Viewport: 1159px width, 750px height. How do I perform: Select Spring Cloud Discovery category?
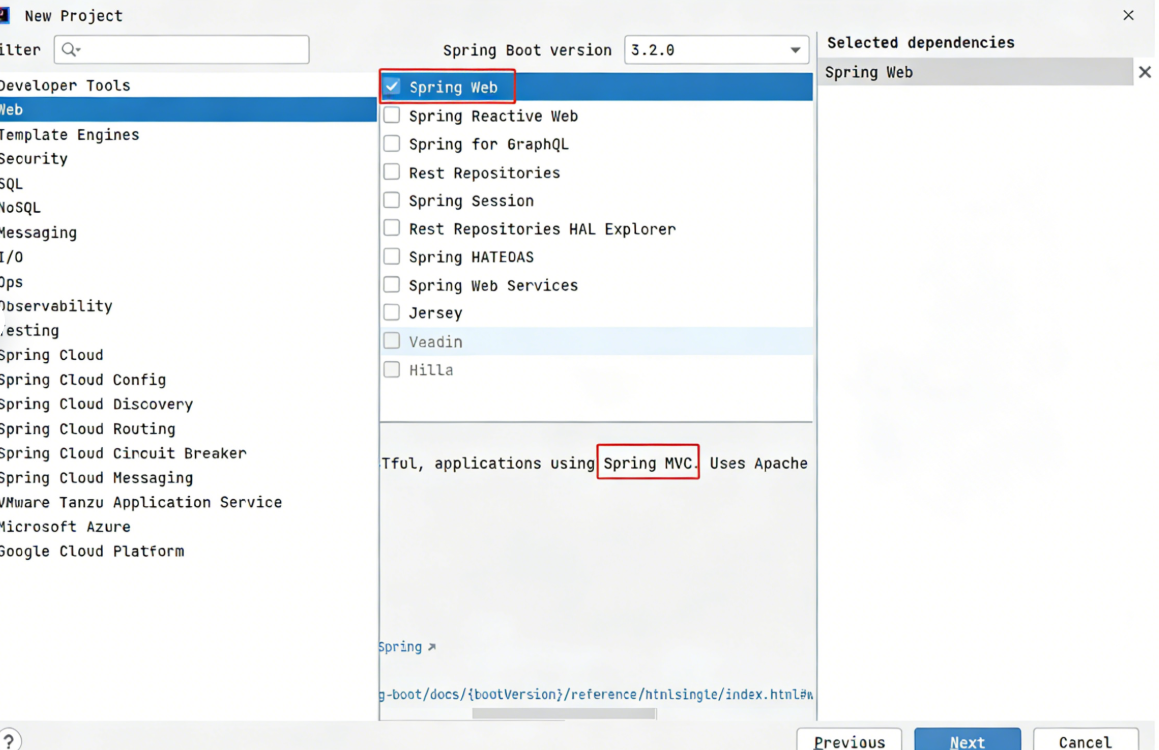coord(188,404)
